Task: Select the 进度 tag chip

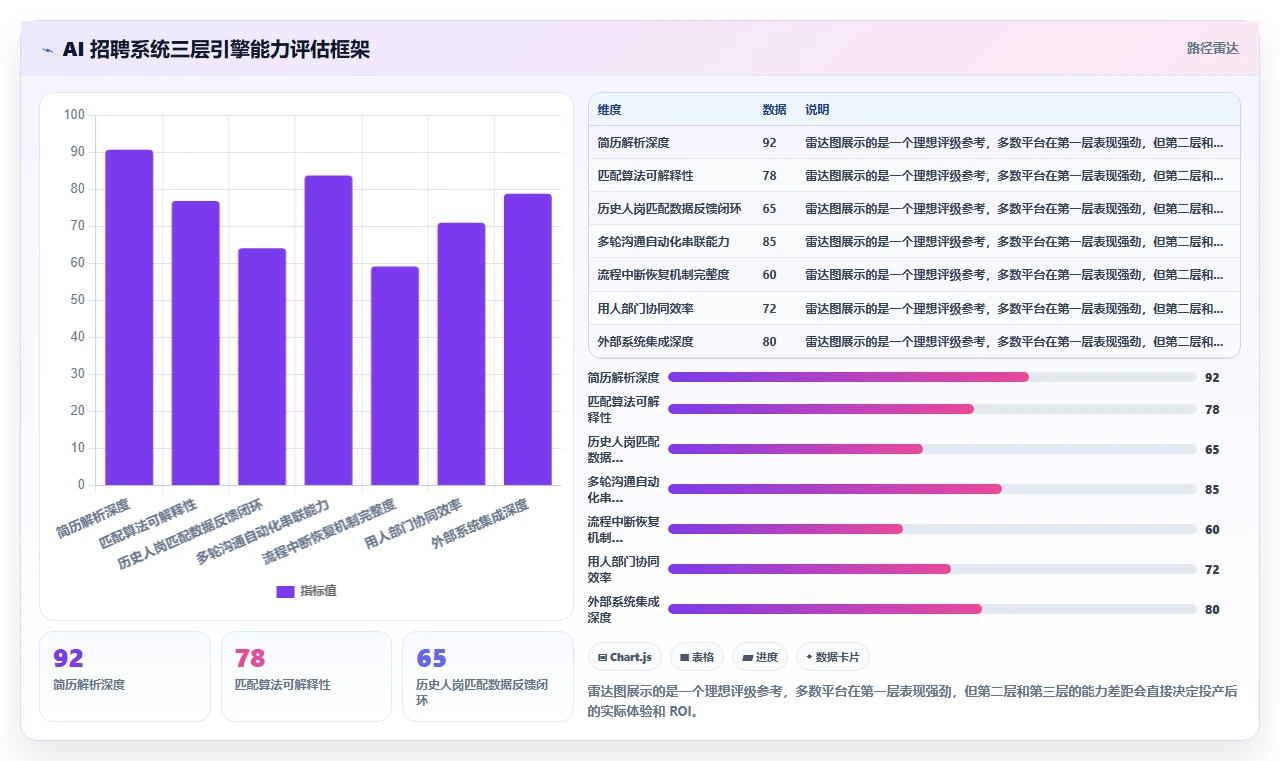Action: pos(760,657)
